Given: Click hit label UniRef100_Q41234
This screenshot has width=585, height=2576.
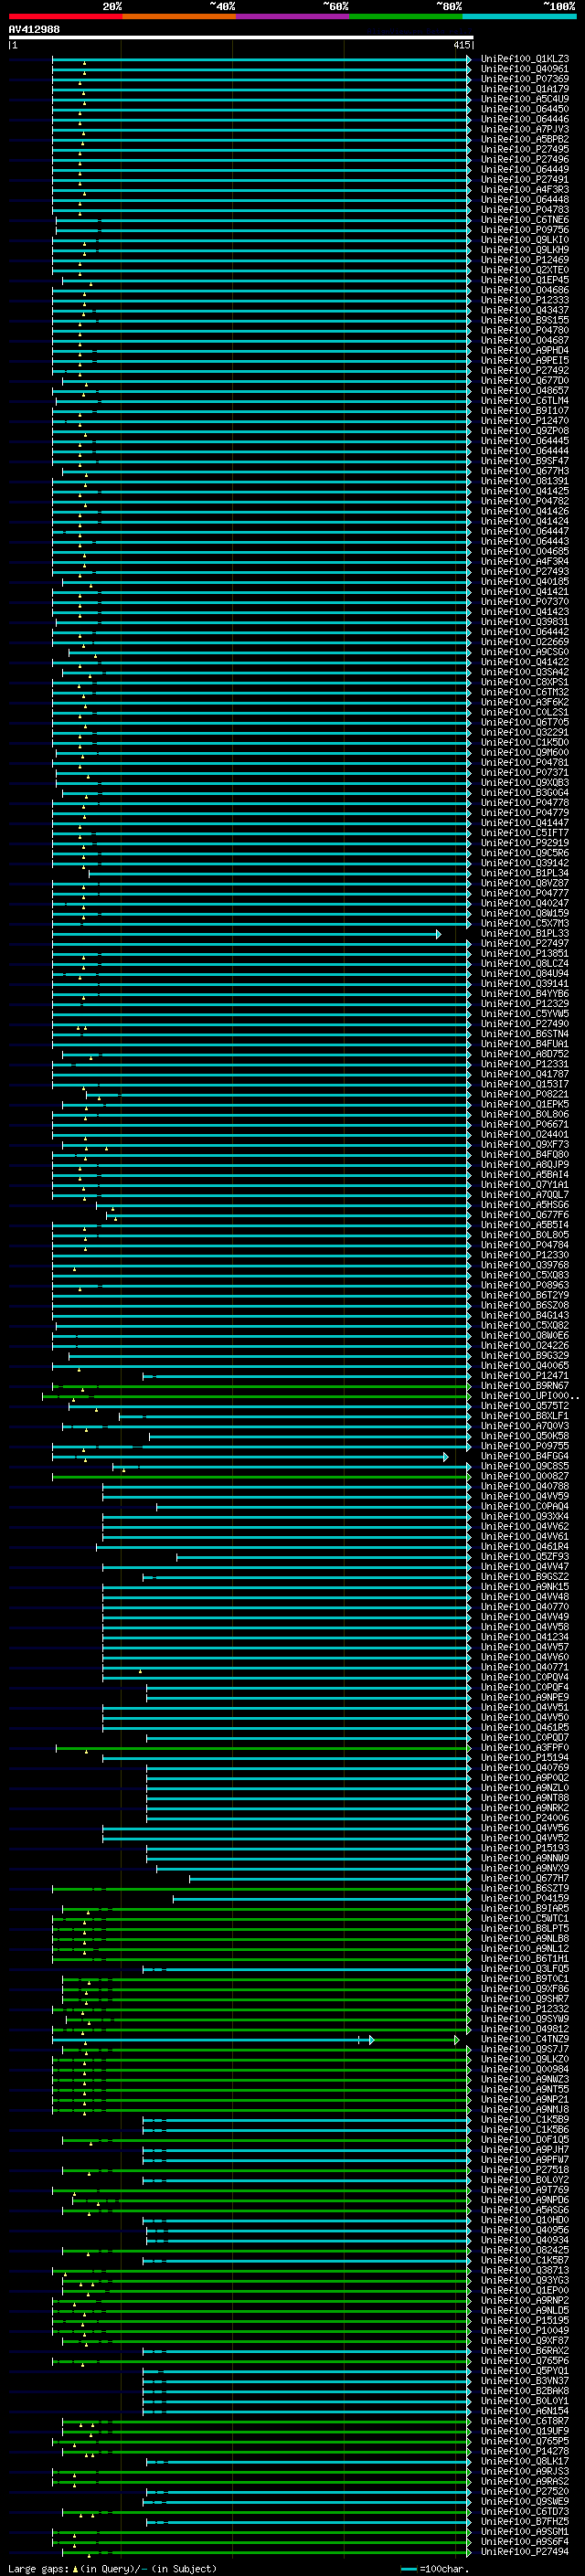Looking at the screenshot, I should click(525, 1637).
